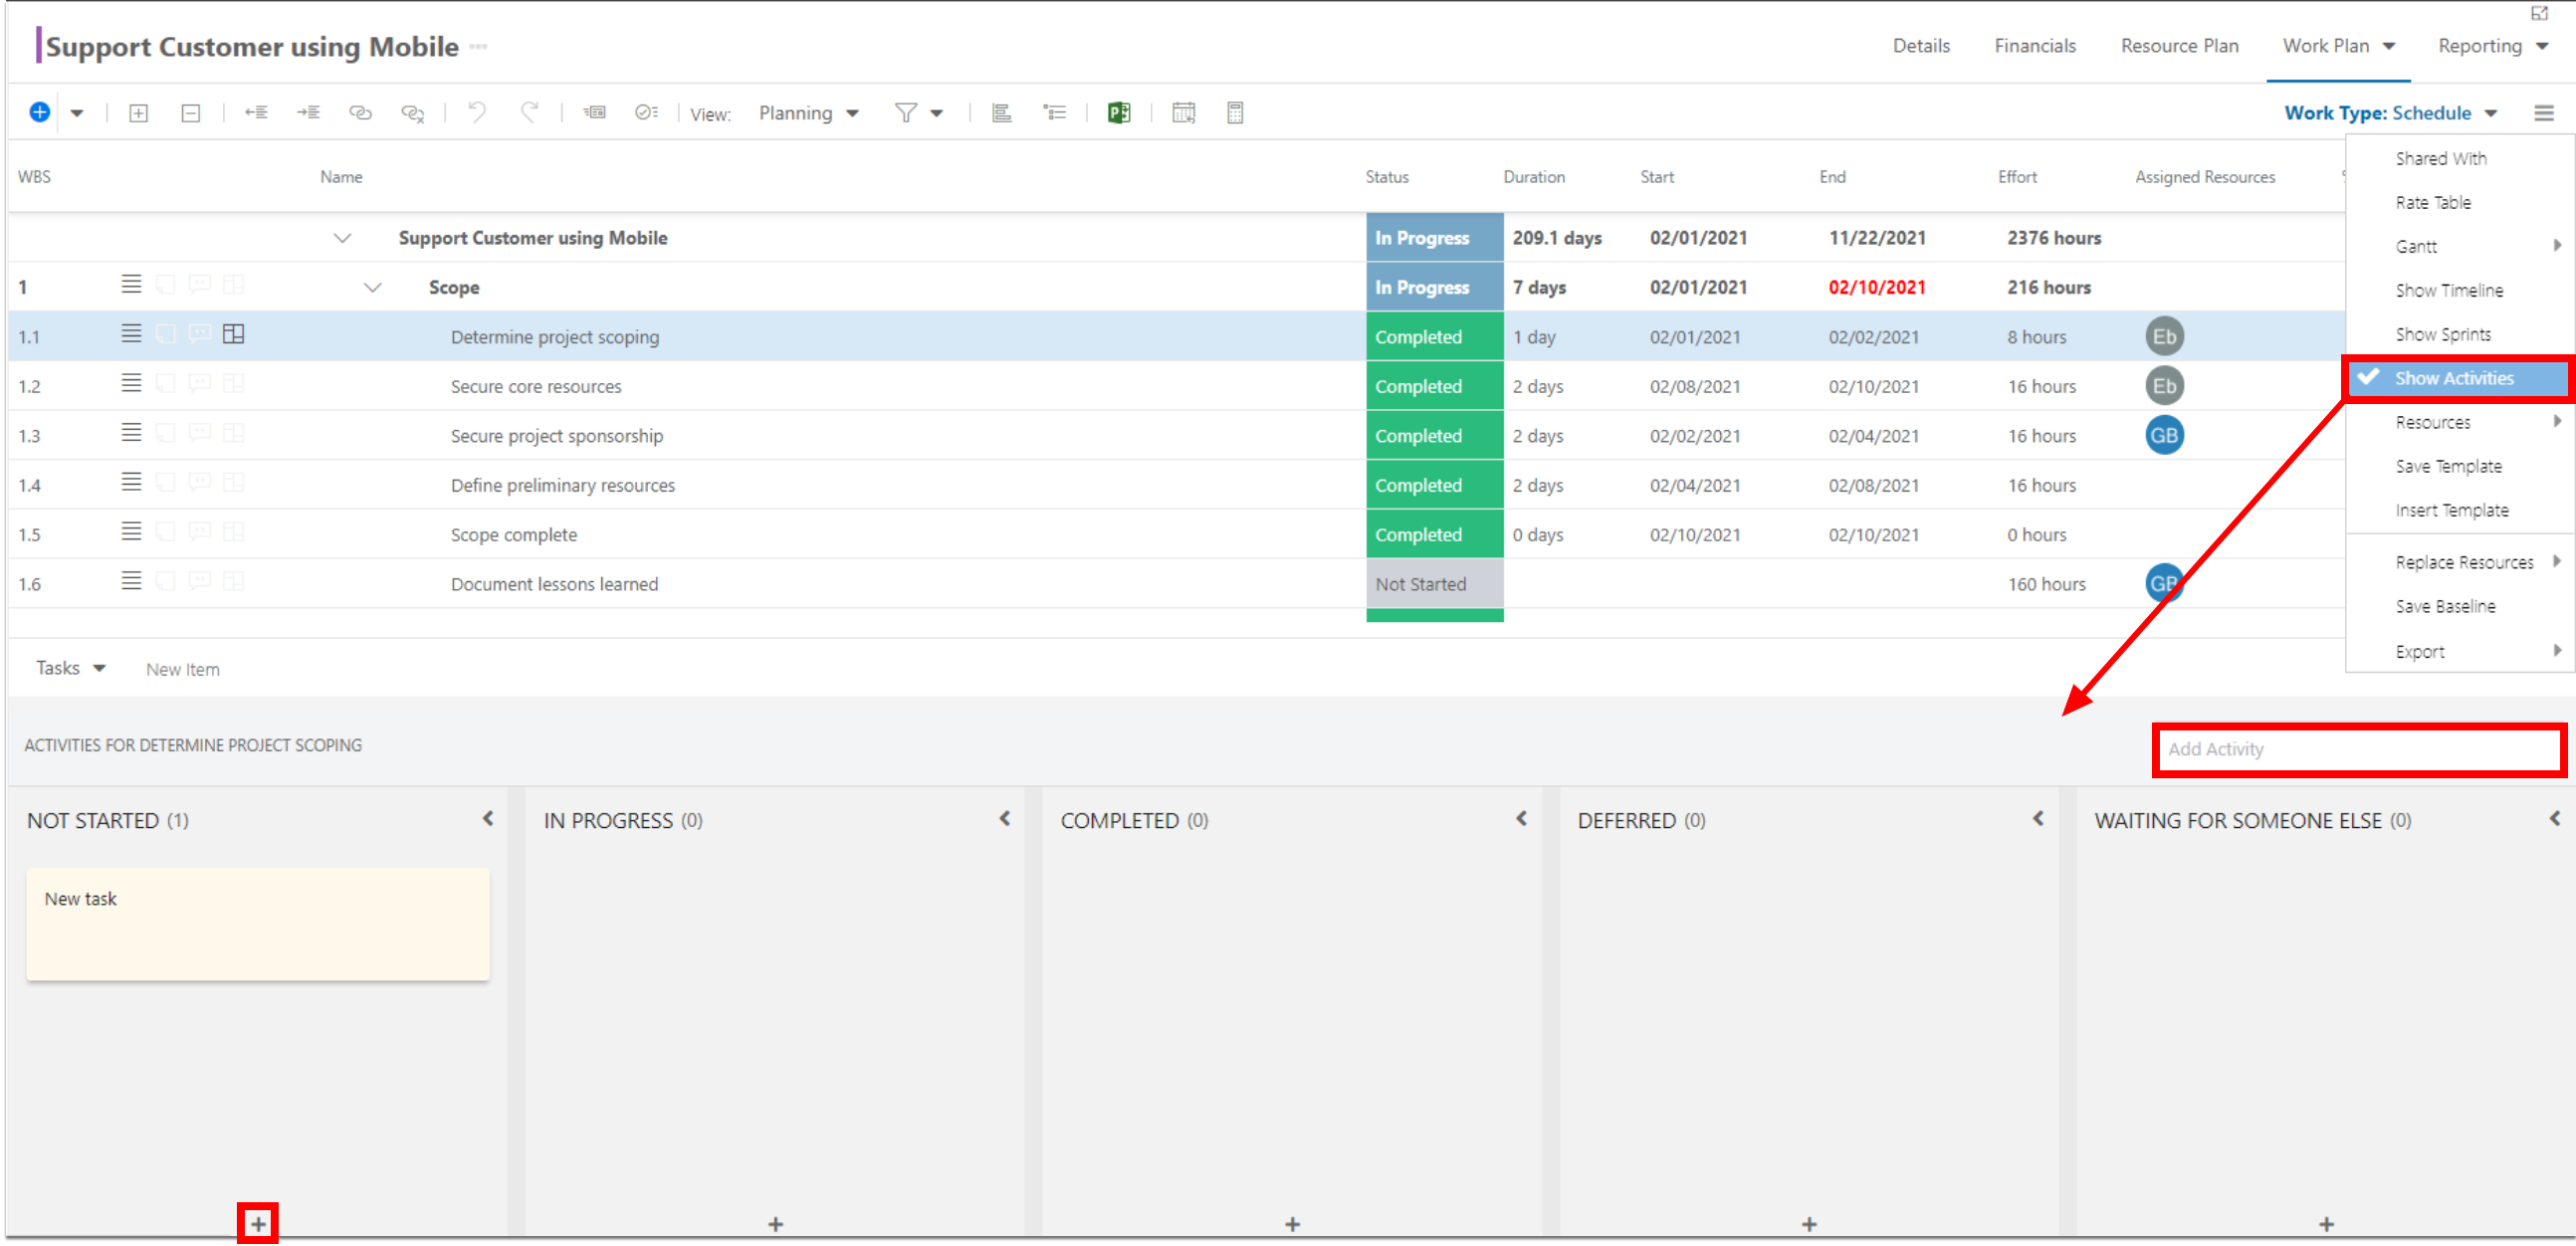Open the activities board icon for task 1.1
The width and height of the screenshot is (2576, 1246).
[x=233, y=334]
